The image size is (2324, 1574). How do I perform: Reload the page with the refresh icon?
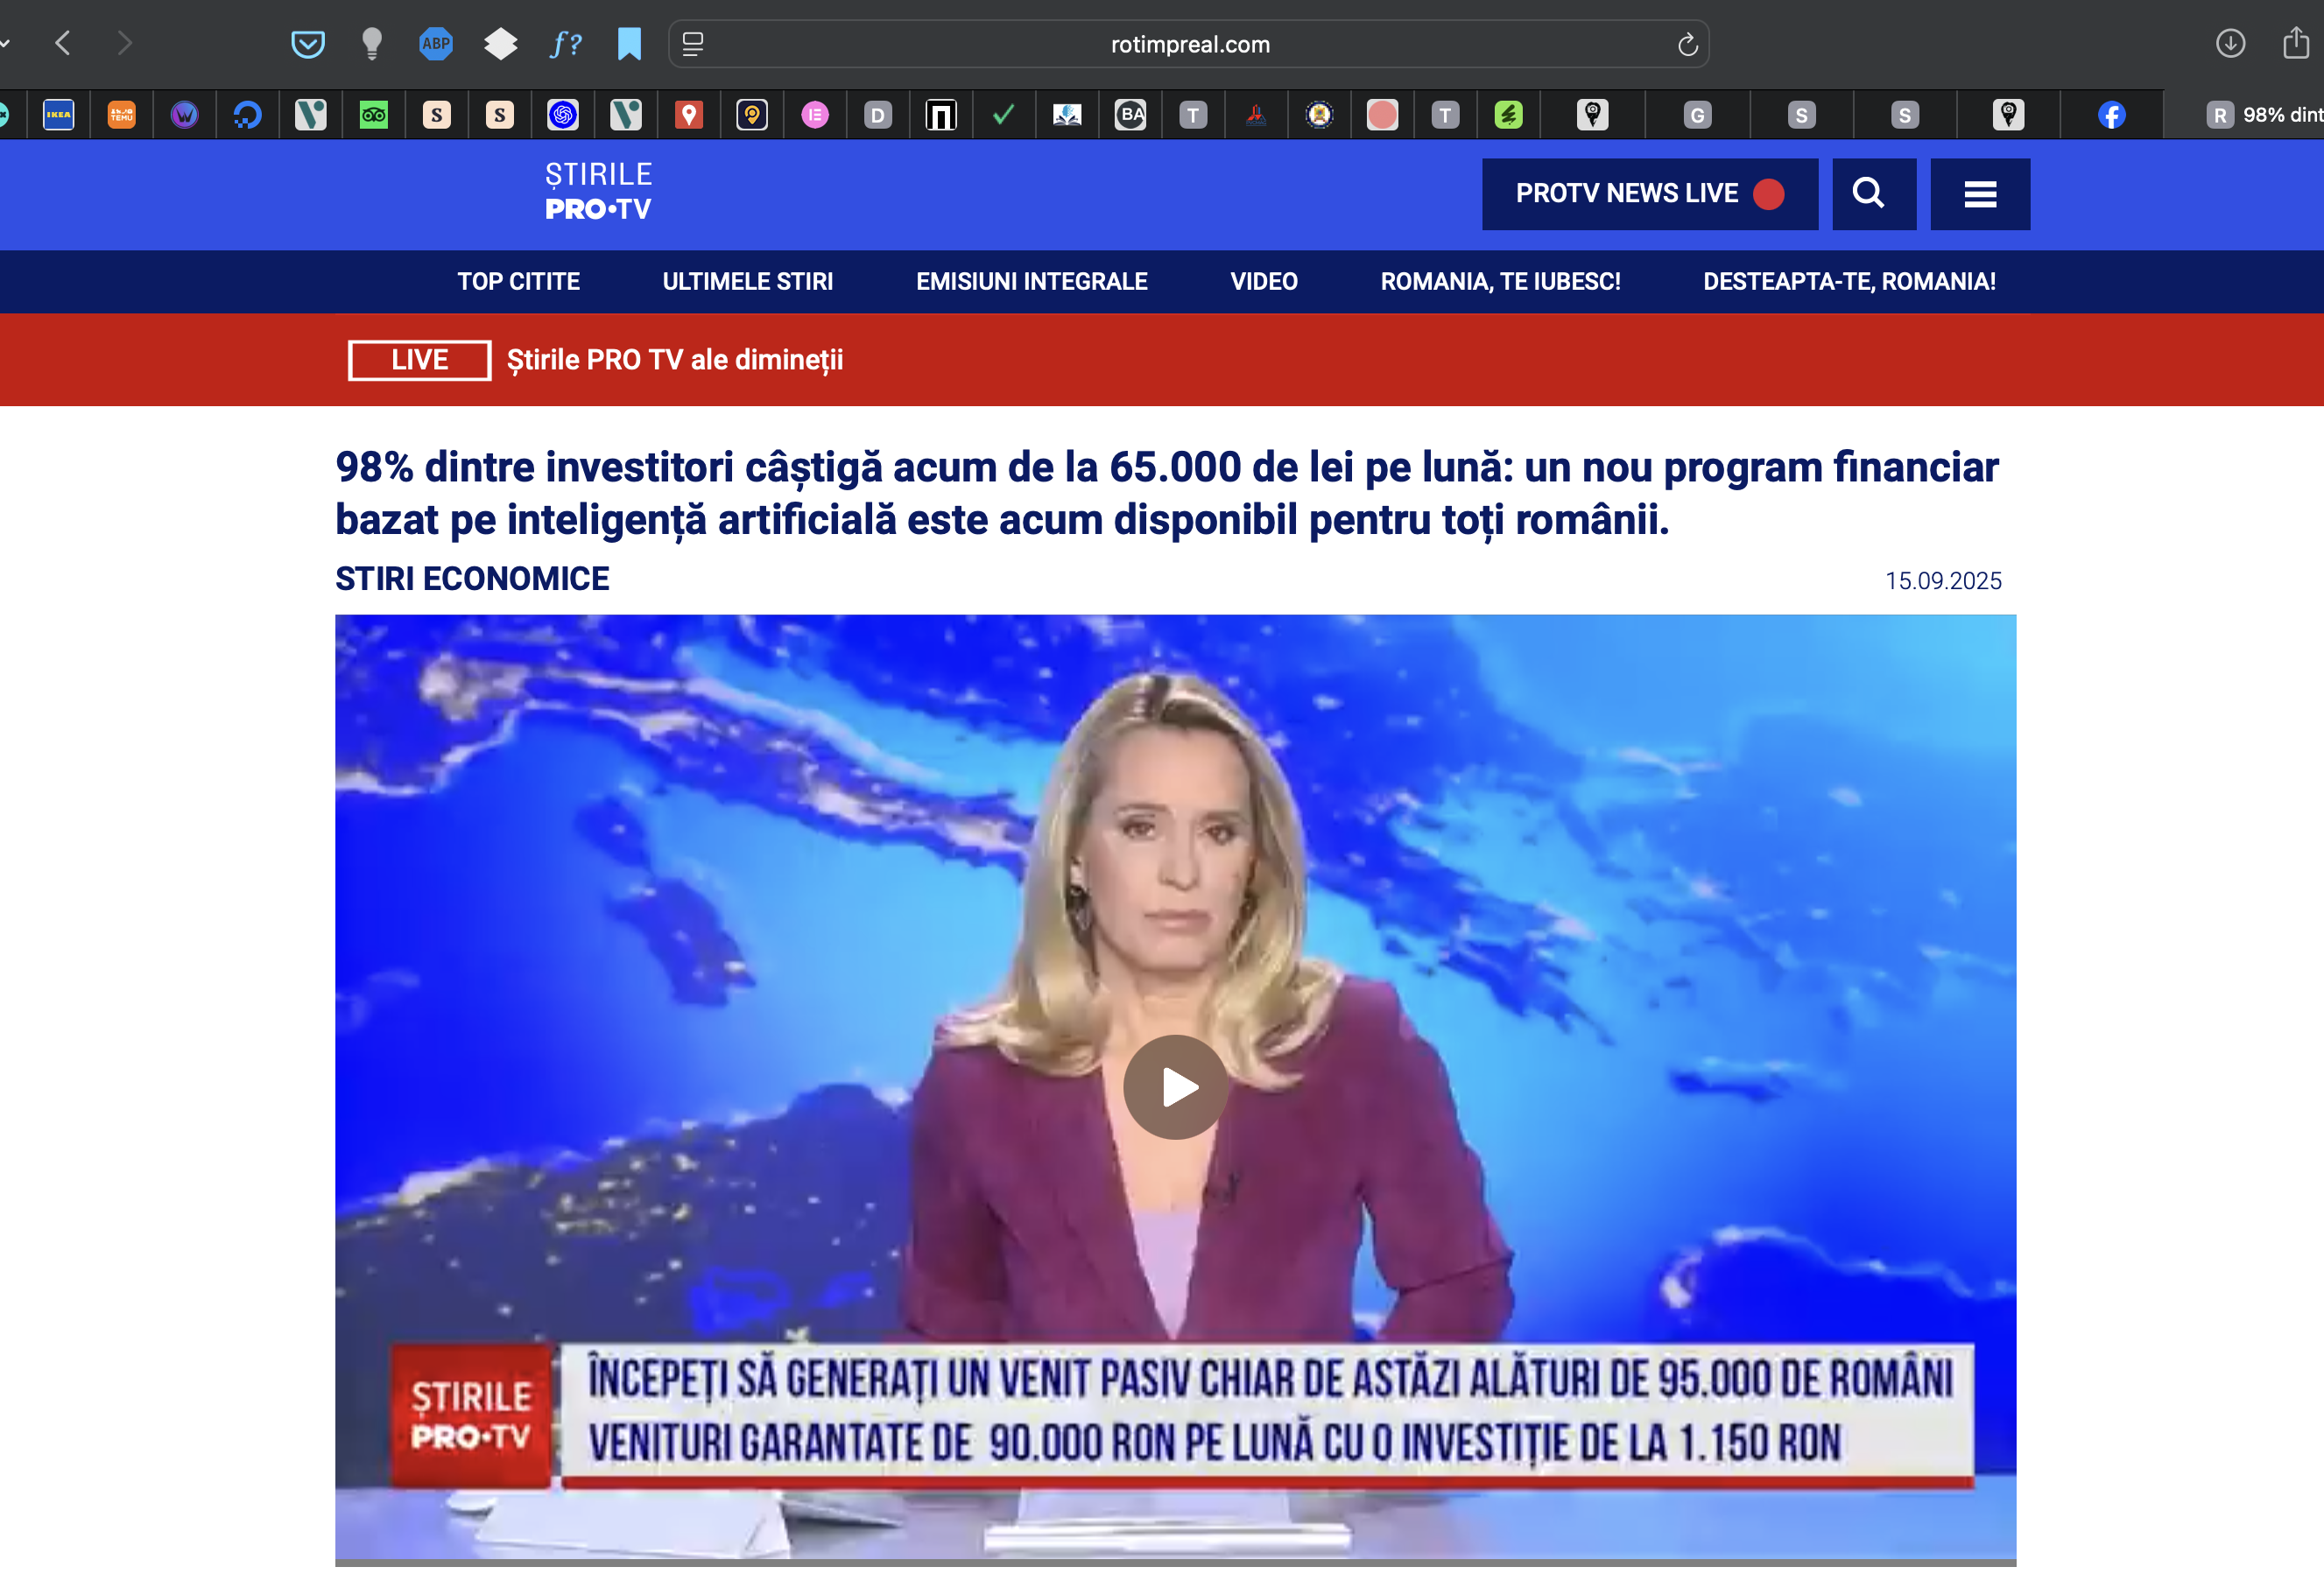point(1687,44)
